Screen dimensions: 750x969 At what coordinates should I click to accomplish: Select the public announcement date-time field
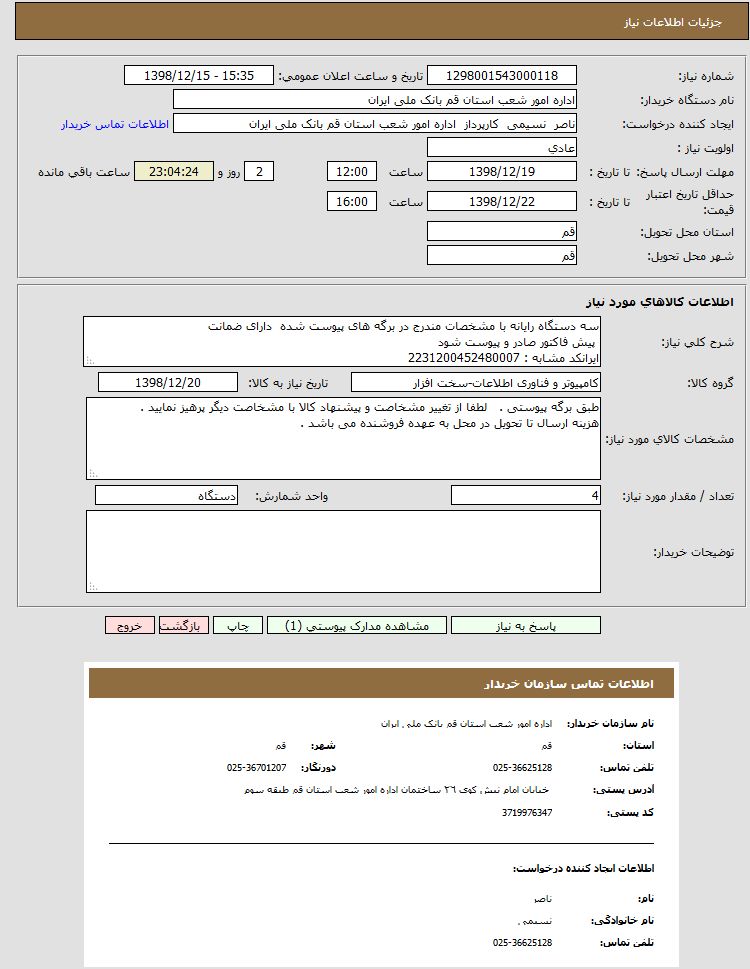[x=198, y=76]
